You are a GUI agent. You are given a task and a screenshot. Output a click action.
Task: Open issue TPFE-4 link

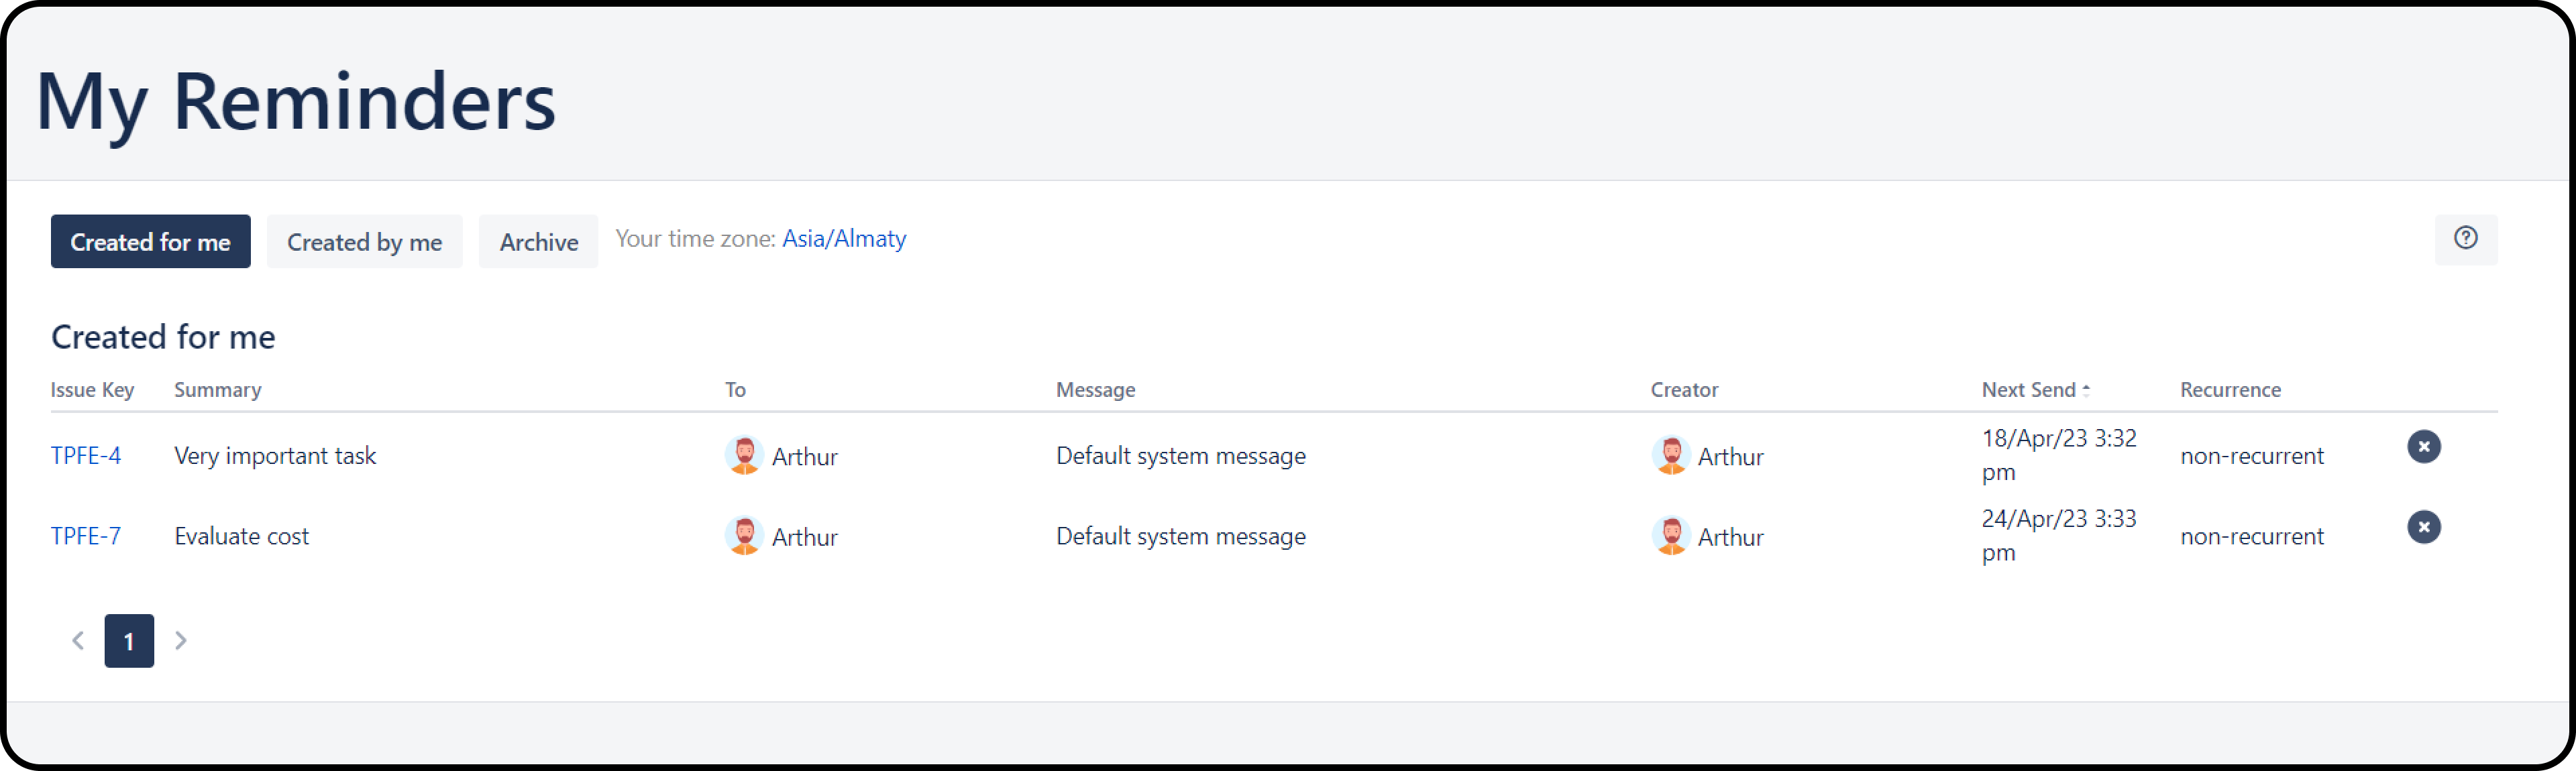tap(86, 456)
